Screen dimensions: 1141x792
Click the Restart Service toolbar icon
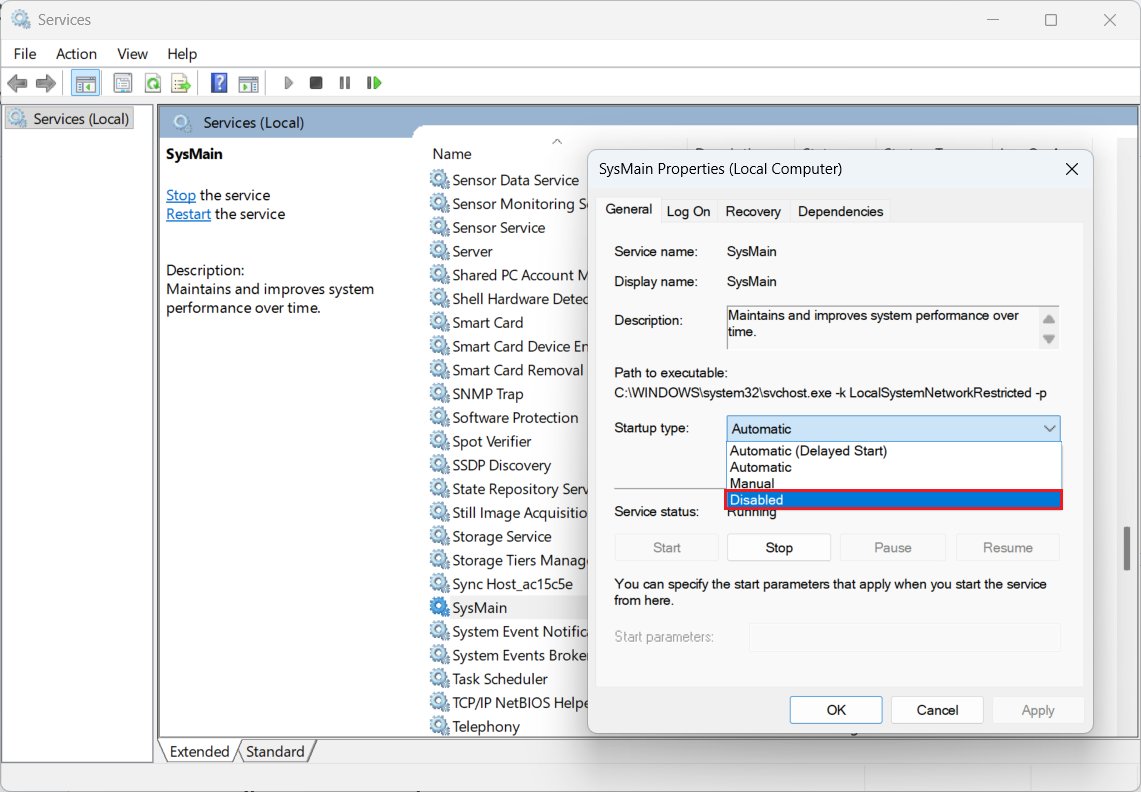pyautogui.click(x=374, y=83)
